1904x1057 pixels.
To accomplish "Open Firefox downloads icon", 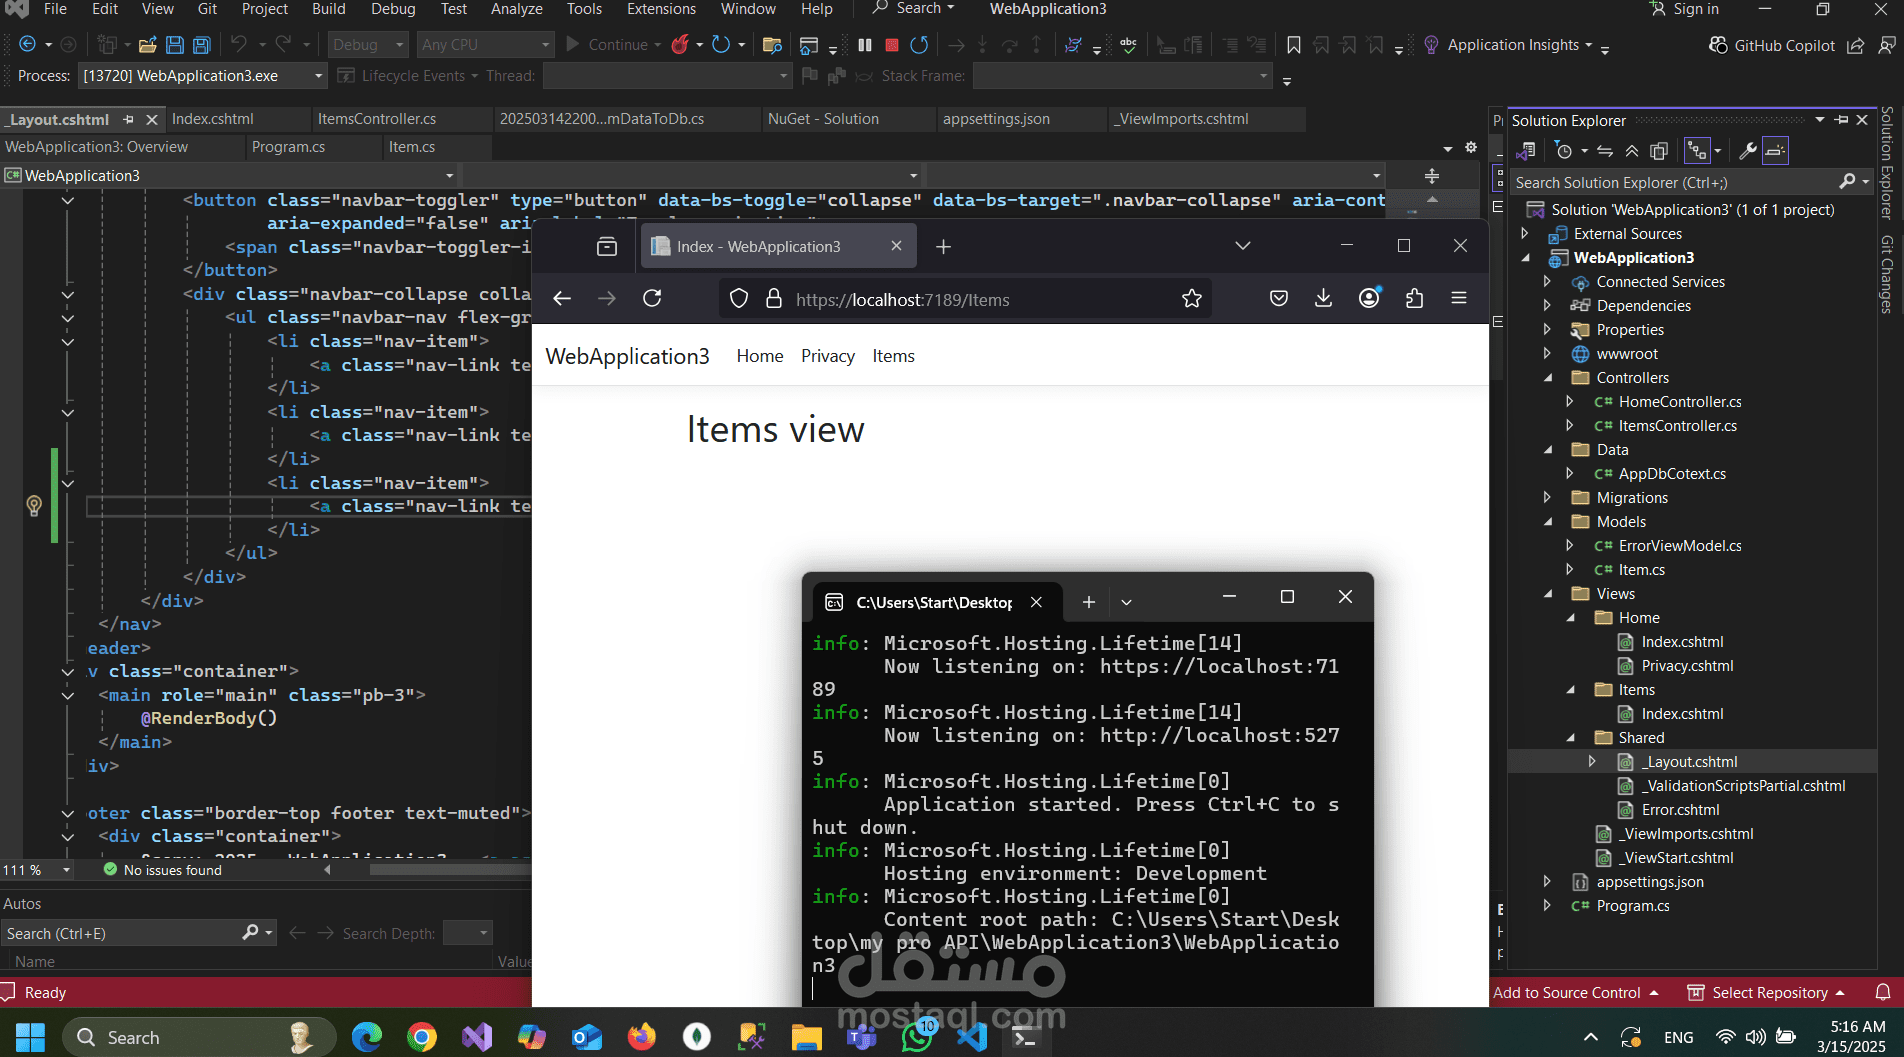I will coord(1323,299).
